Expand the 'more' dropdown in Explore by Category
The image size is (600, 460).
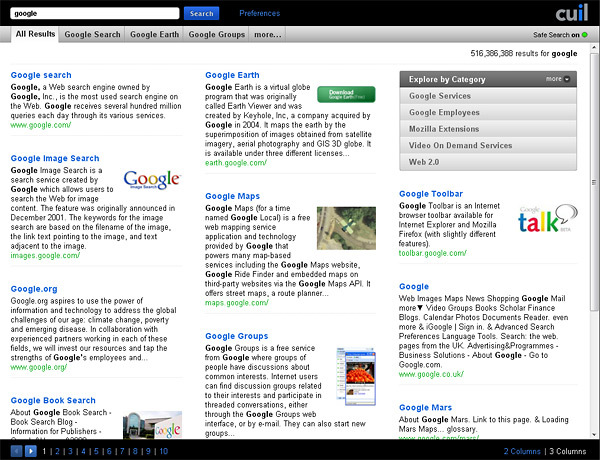click(x=558, y=79)
